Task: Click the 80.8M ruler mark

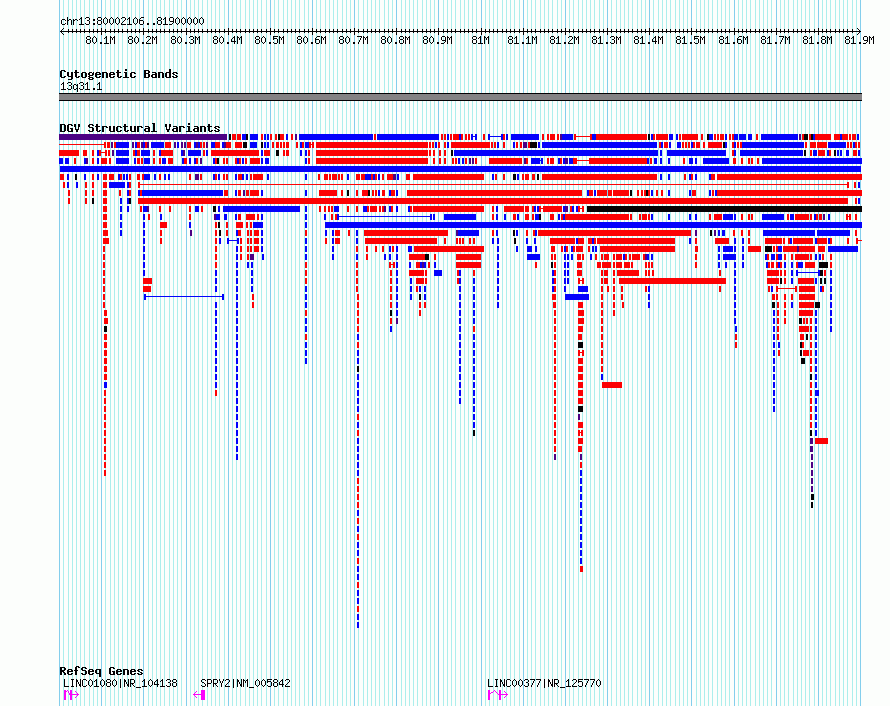Action: (x=396, y=40)
